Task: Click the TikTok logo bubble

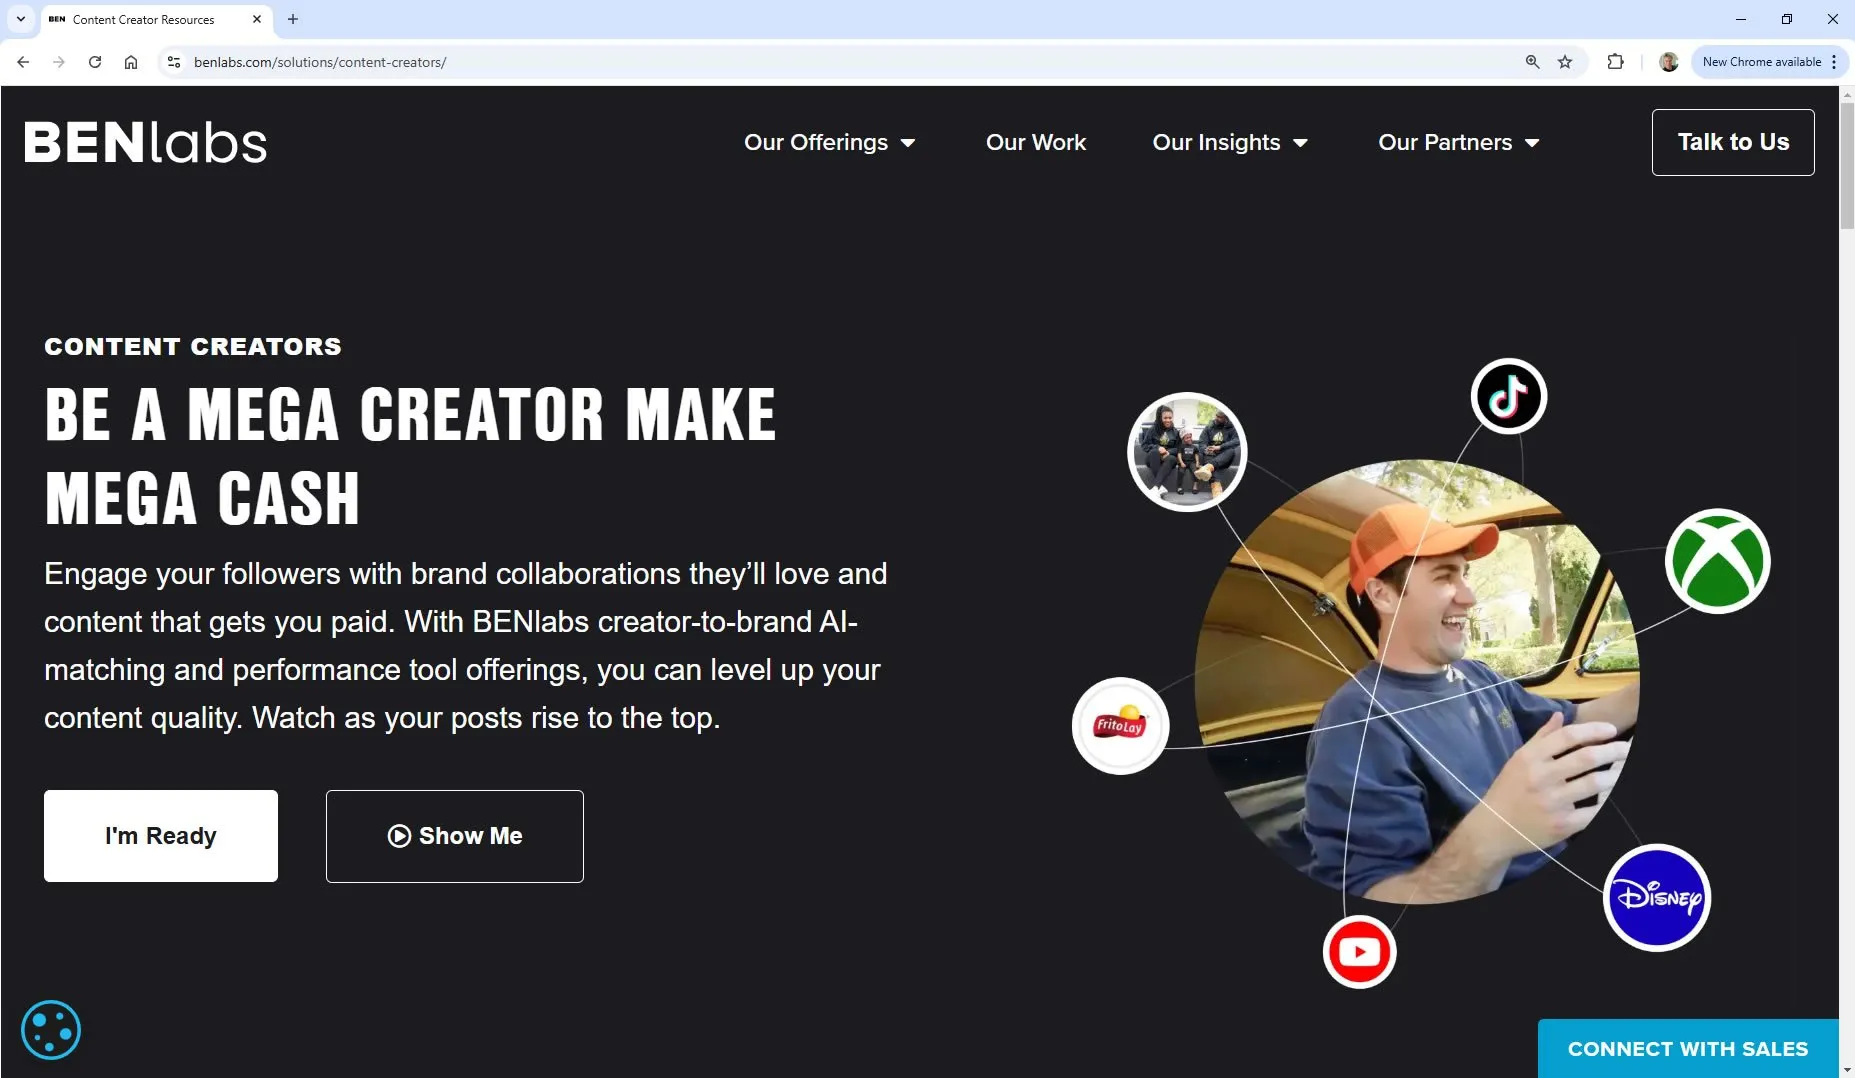Action: coord(1508,396)
